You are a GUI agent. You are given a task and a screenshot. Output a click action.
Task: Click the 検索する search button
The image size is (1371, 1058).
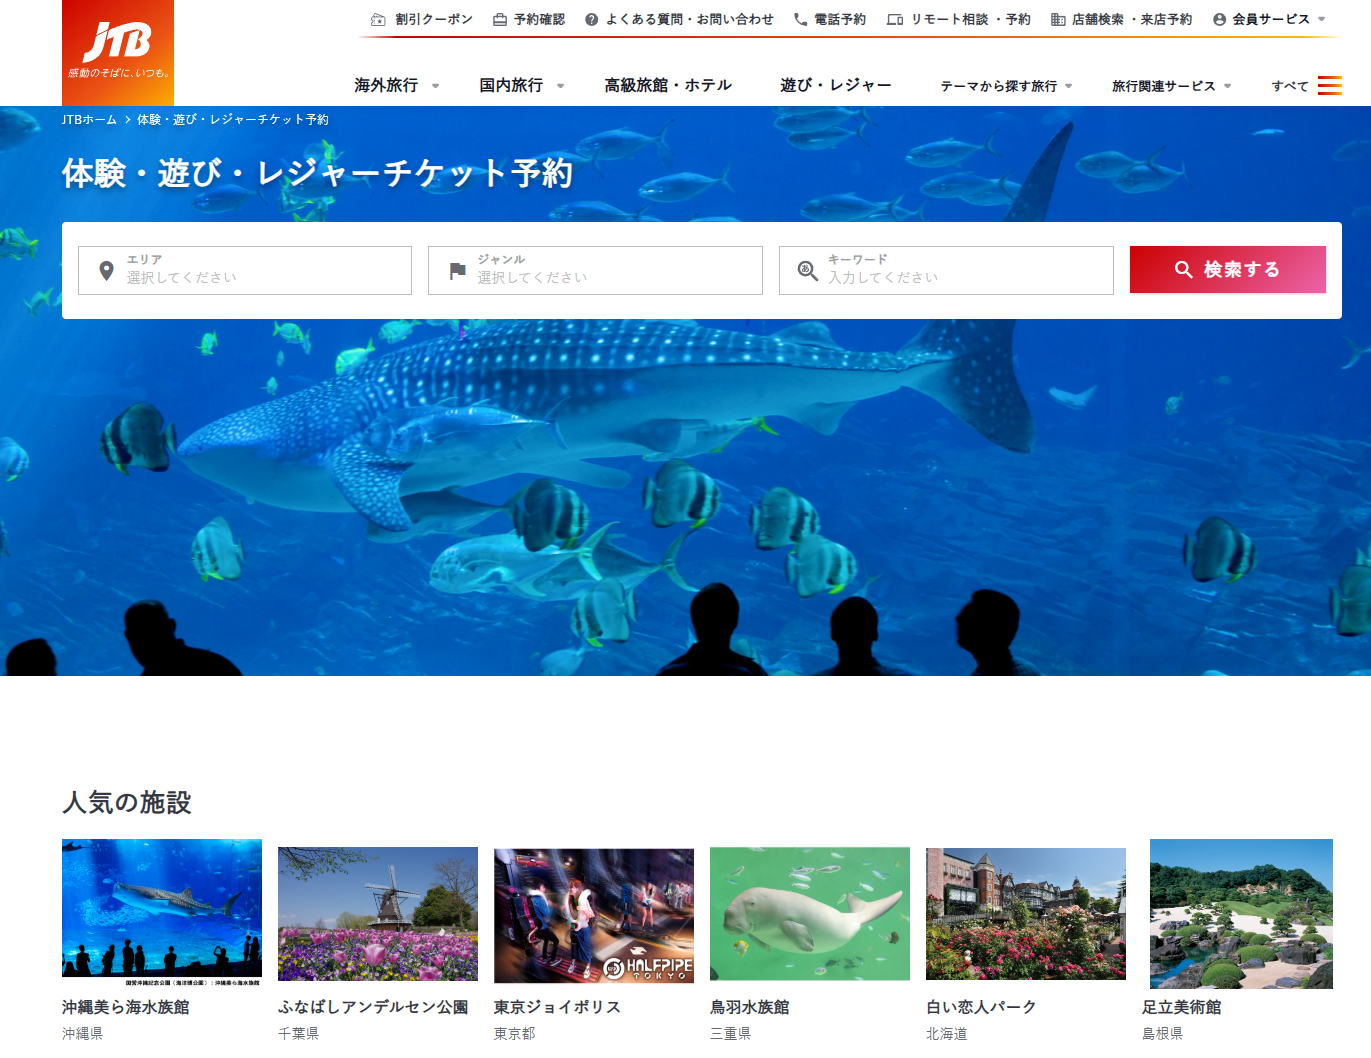pyautogui.click(x=1228, y=269)
